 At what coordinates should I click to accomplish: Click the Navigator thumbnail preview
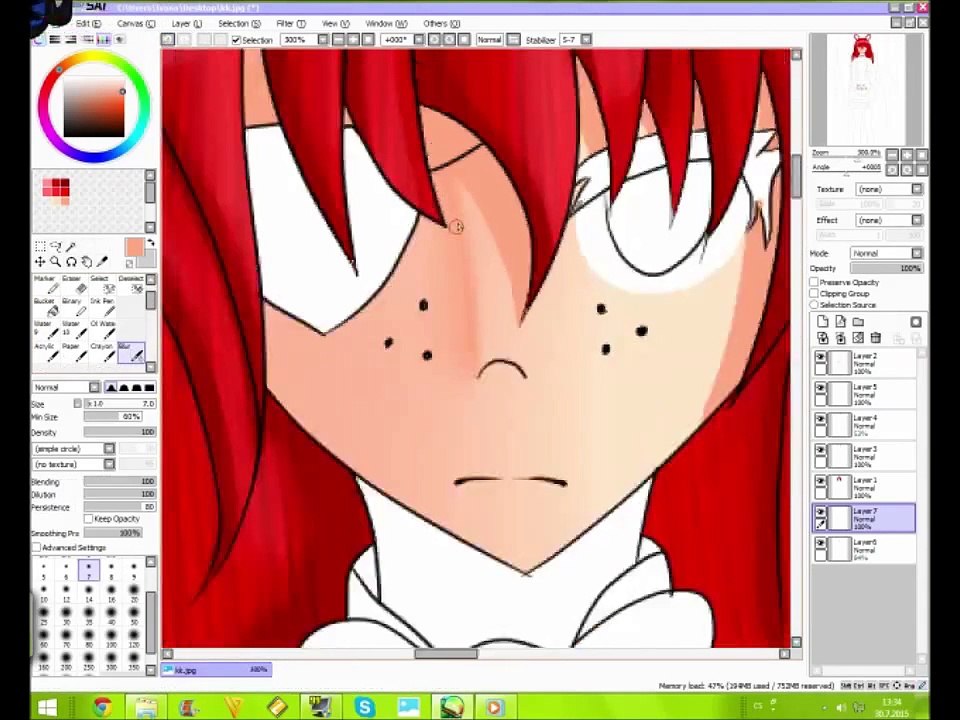coord(866,89)
